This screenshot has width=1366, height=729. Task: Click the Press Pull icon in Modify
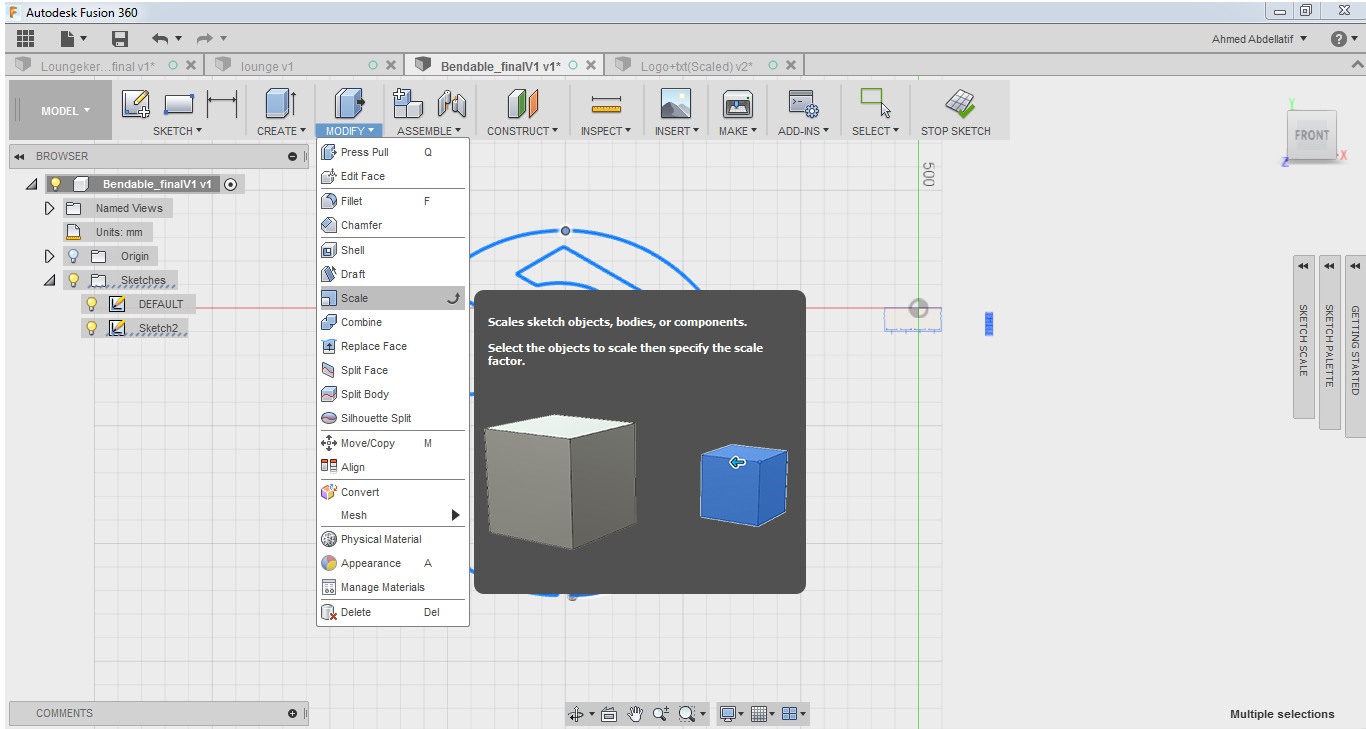pos(348,104)
